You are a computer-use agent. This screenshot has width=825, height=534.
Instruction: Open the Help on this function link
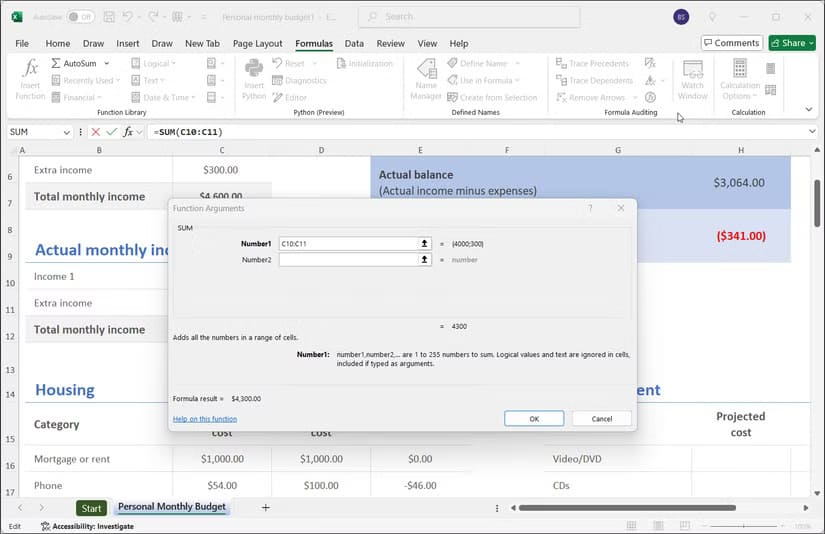[205, 419]
